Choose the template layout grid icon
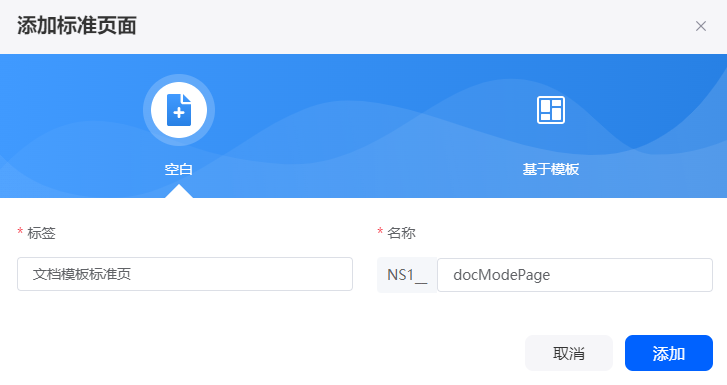This screenshot has height=385, width=727. pos(550,110)
